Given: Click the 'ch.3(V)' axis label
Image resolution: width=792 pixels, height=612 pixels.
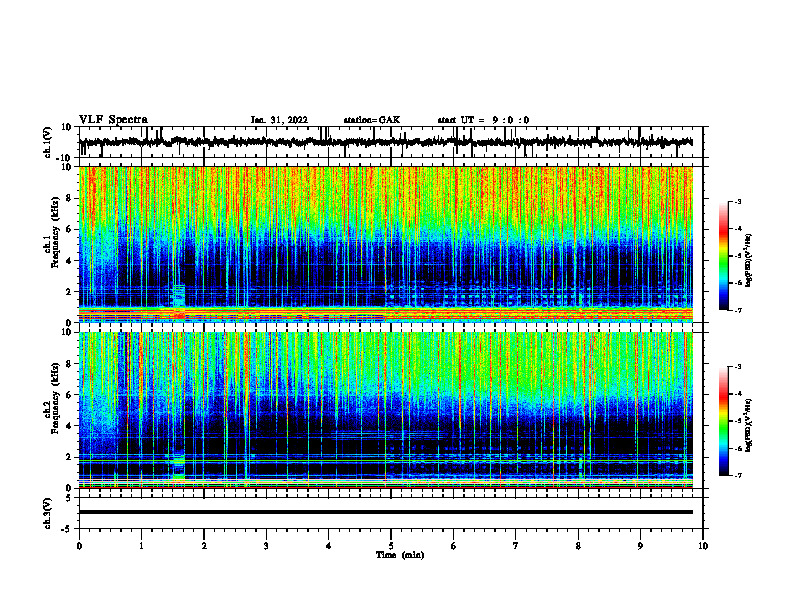Looking at the screenshot, I should (48, 513).
